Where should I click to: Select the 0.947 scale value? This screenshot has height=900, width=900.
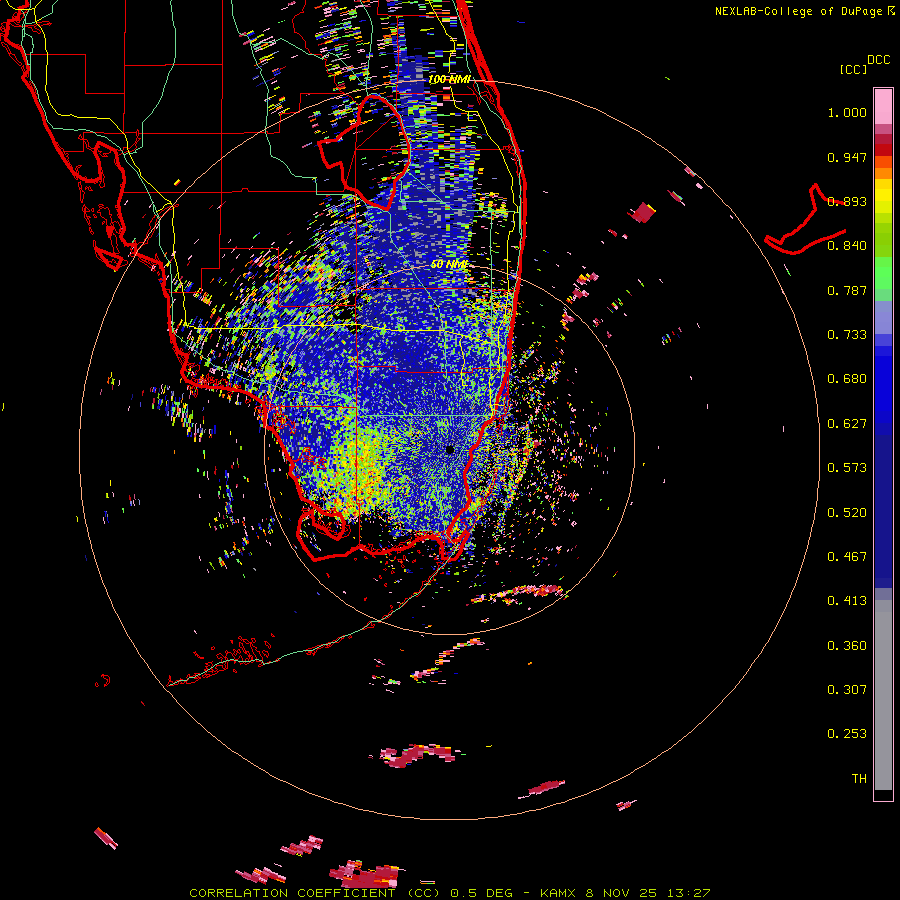pos(847,157)
